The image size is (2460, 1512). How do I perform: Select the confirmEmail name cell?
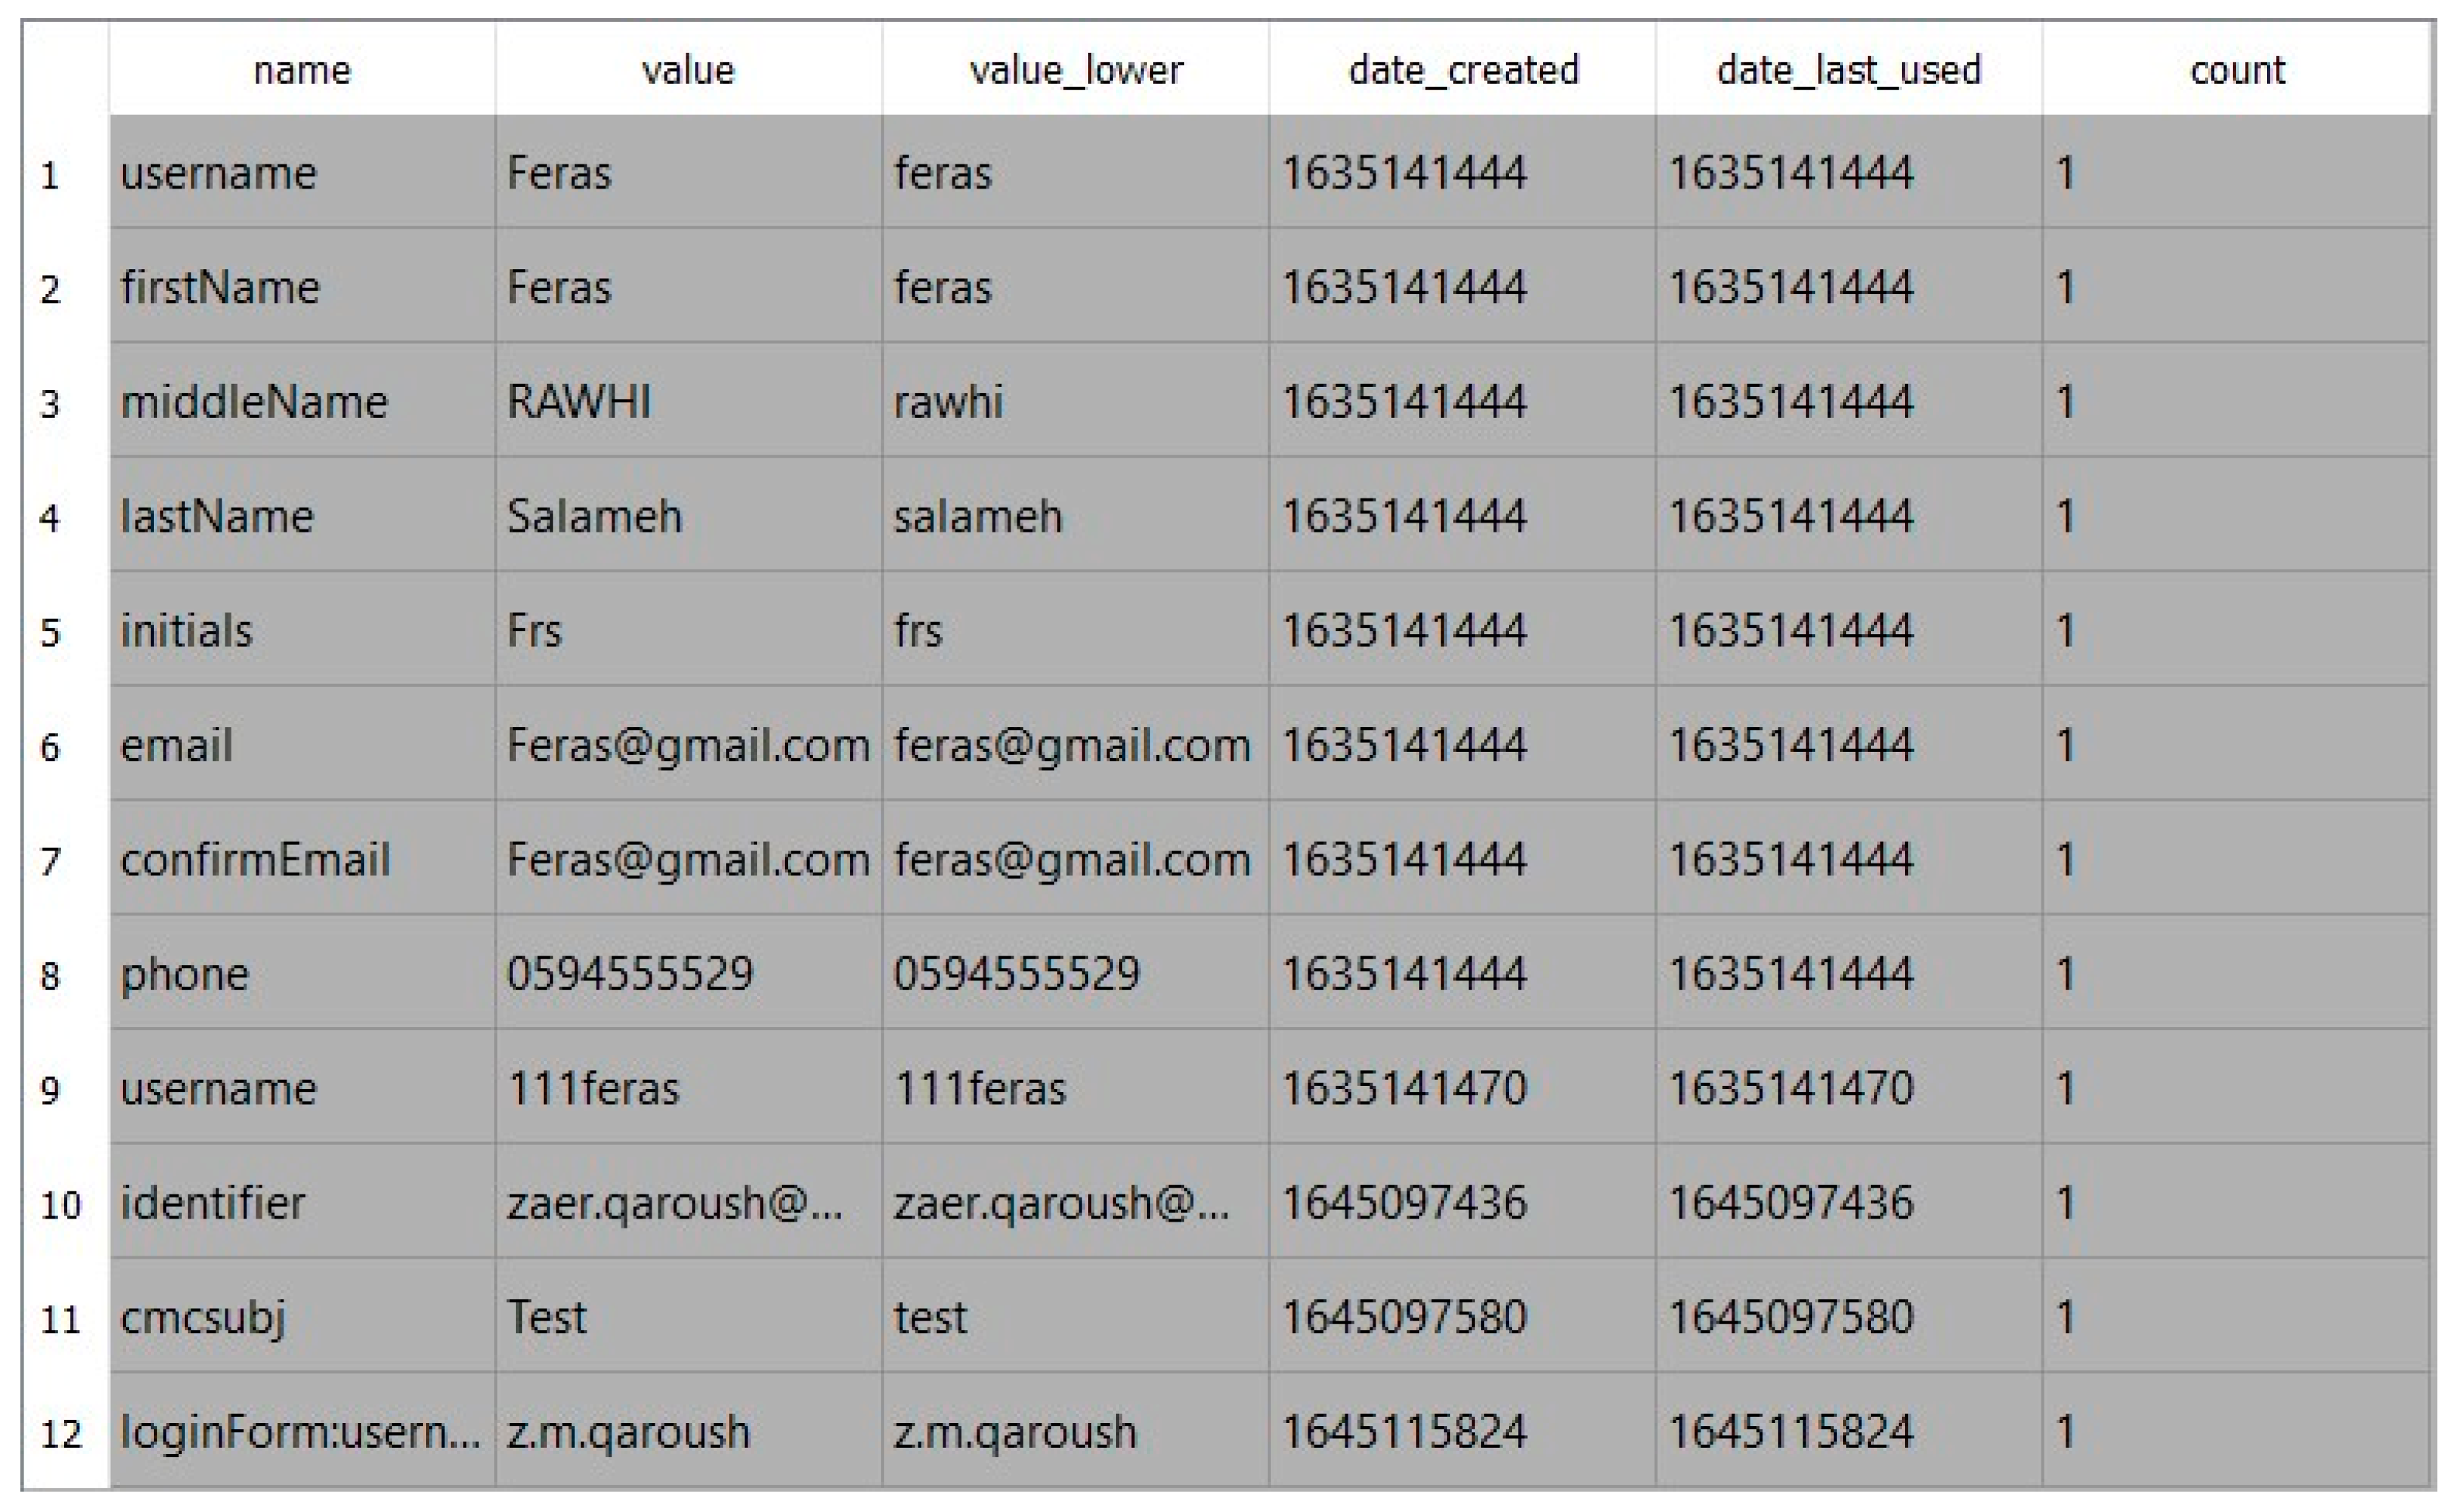pos(255,860)
